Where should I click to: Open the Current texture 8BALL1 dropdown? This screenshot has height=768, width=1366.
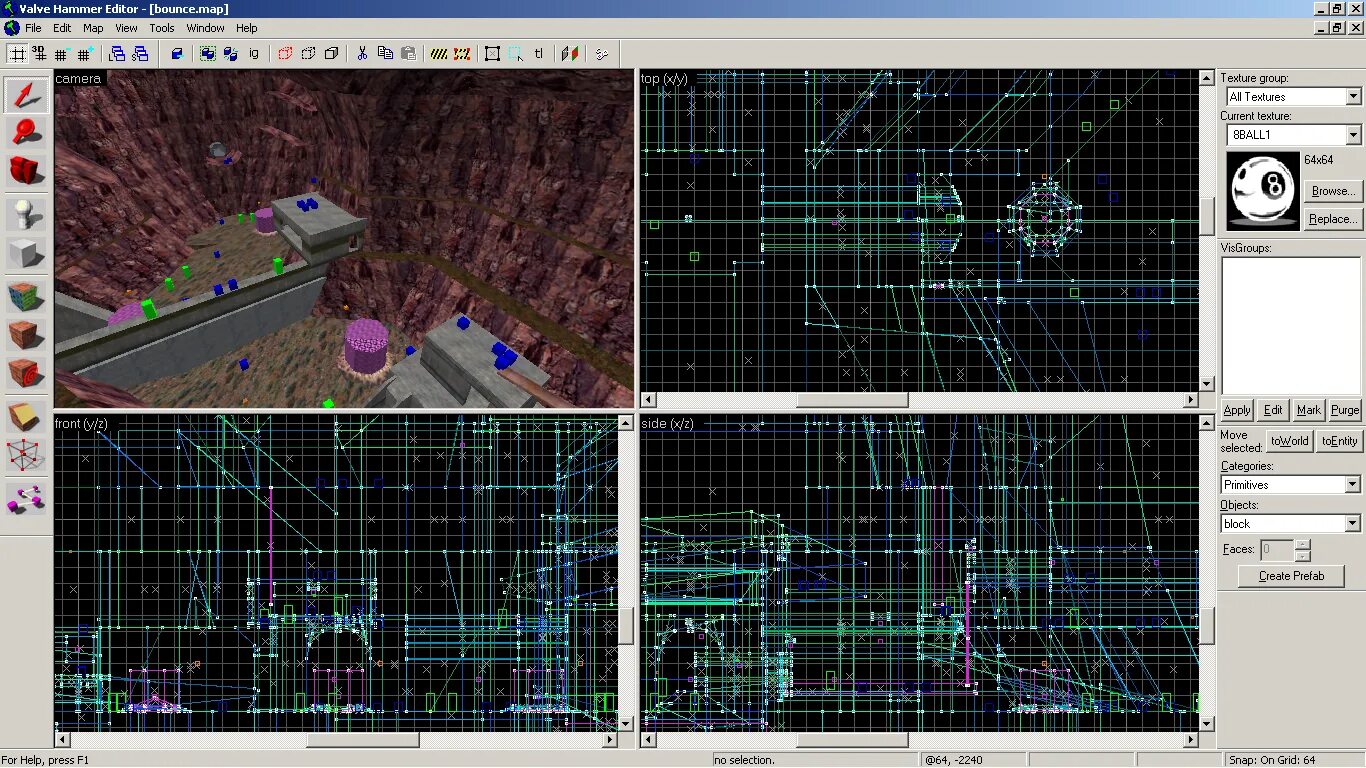1353,135
